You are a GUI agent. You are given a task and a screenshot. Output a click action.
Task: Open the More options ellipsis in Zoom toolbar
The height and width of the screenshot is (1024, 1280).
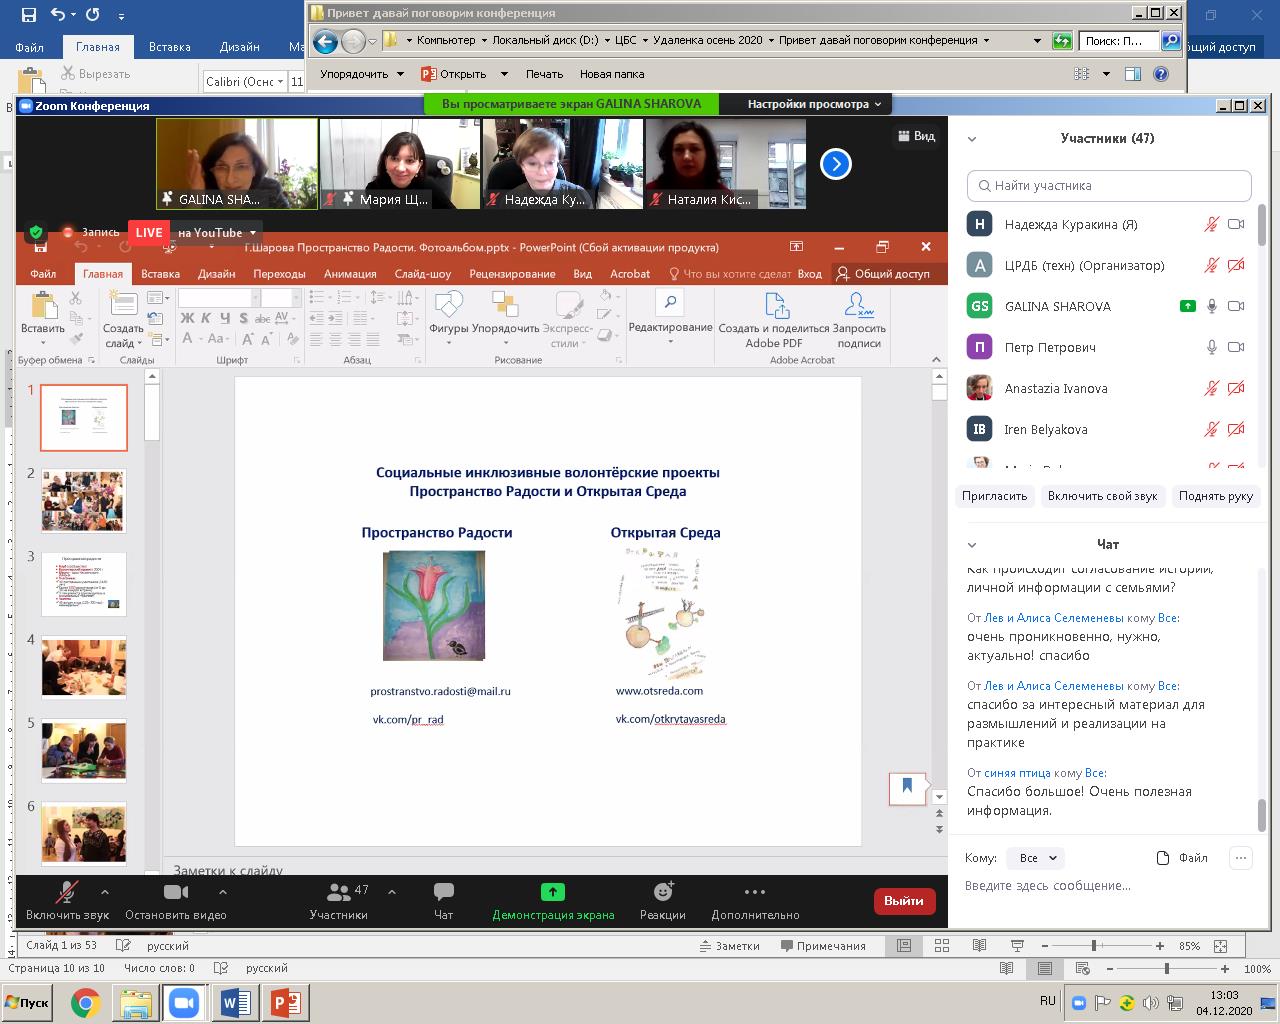755,892
